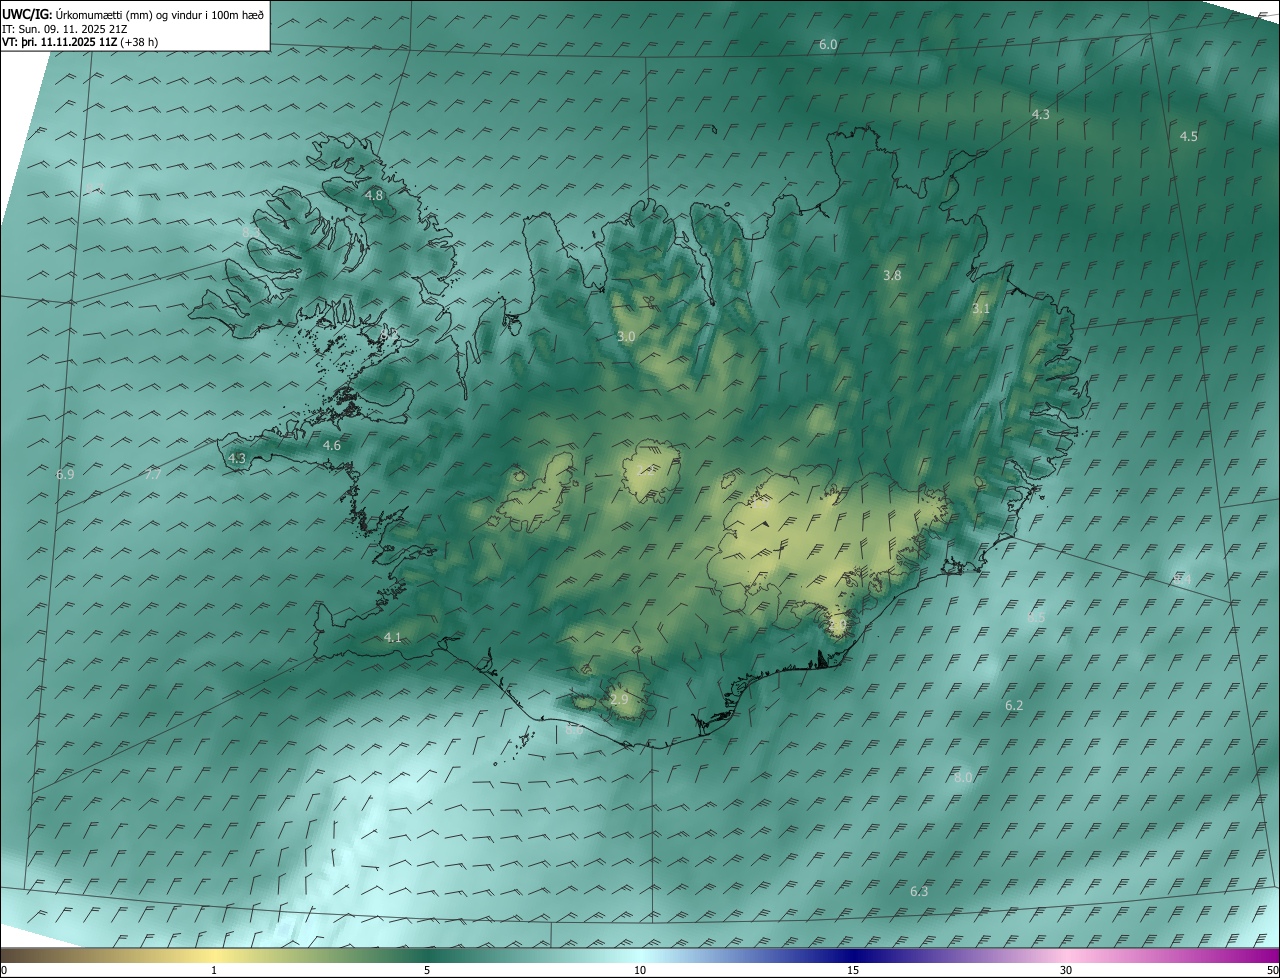The image size is (1280, 978).
Task: Click the "7.7" value label
Action: click(x=153, y=475)
